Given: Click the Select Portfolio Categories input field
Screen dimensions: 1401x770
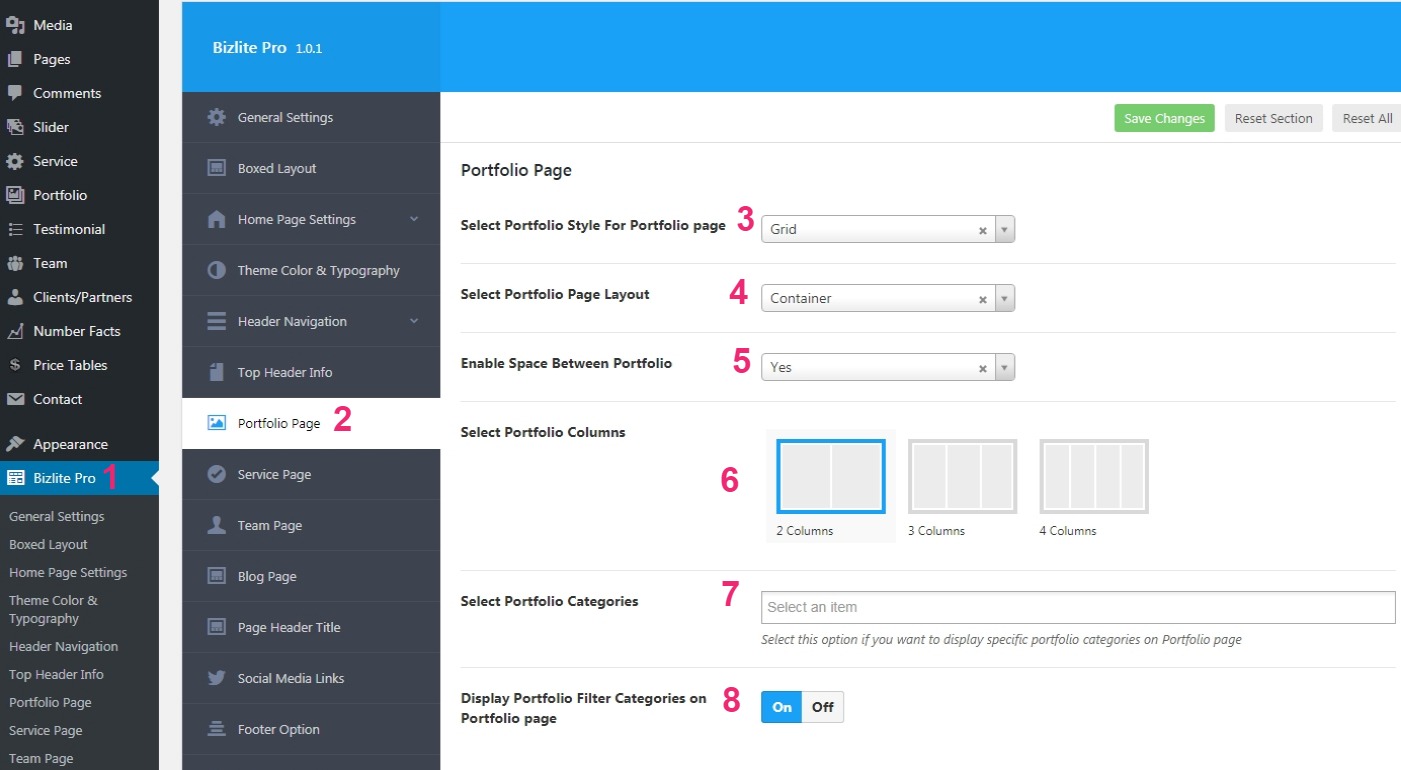Looking at the screenshot, I should tap(1078, 607).
